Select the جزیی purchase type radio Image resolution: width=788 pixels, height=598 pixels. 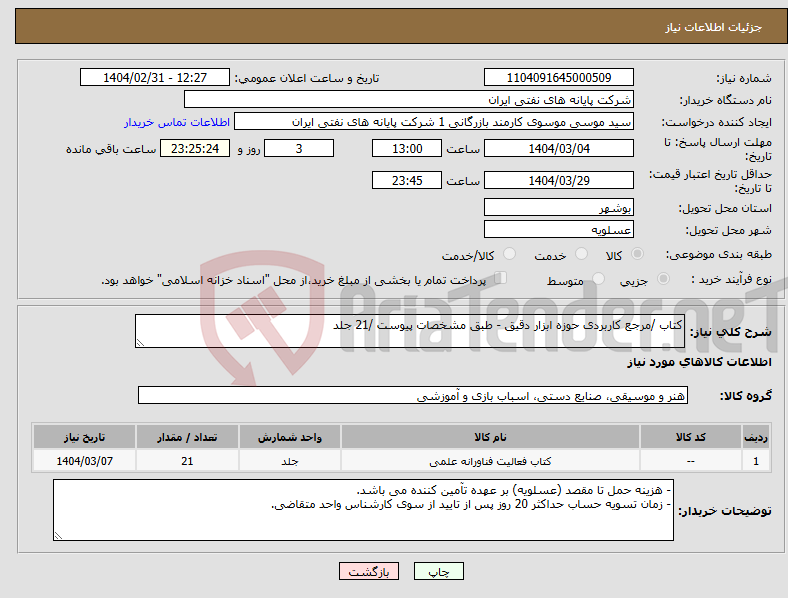(663, 278)
